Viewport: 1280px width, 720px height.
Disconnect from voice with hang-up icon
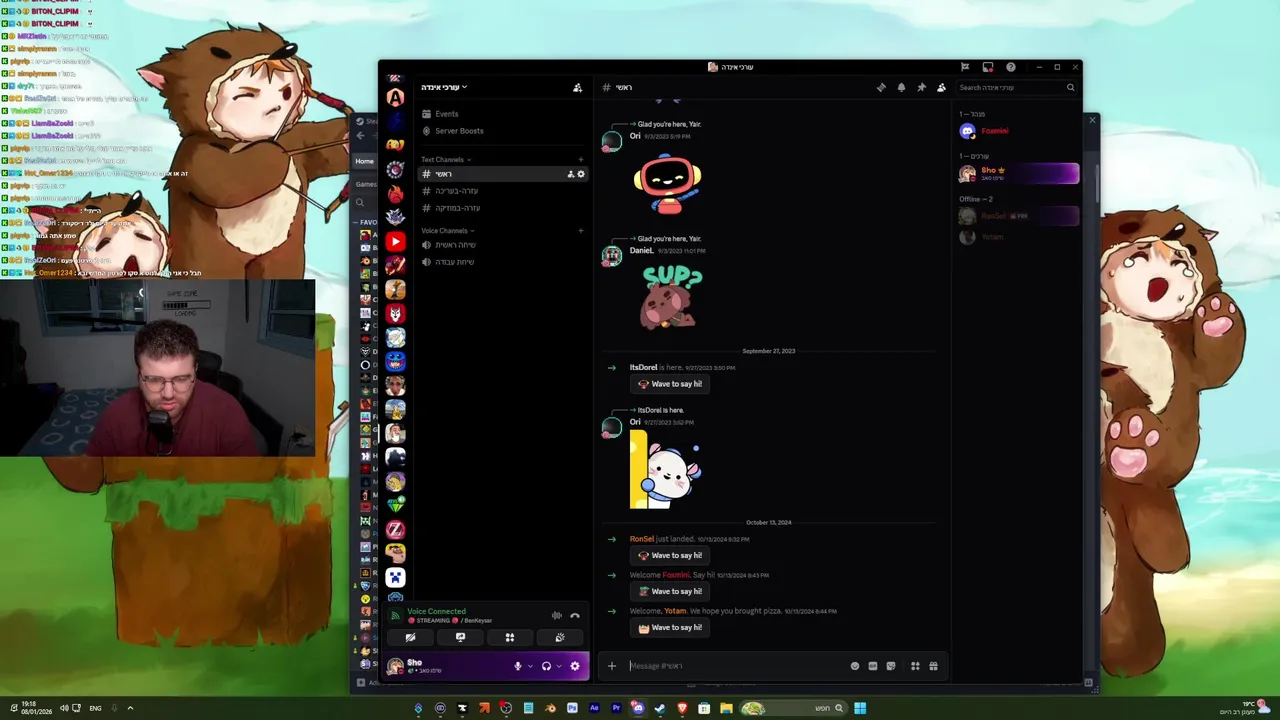click(575, 615)
